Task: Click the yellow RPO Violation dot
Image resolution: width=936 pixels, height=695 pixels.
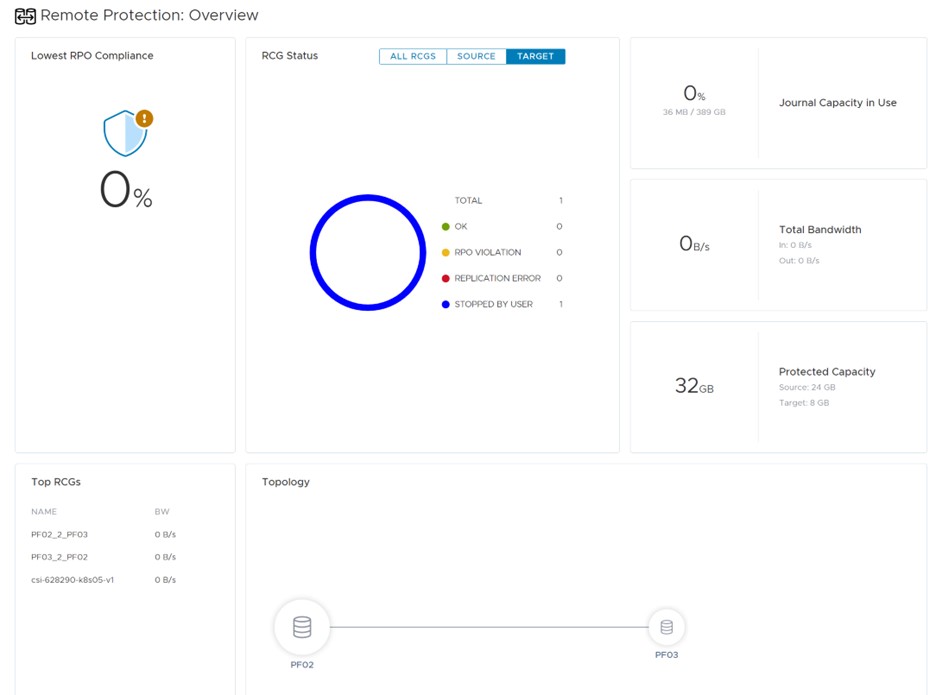Action: pos(446,253)
